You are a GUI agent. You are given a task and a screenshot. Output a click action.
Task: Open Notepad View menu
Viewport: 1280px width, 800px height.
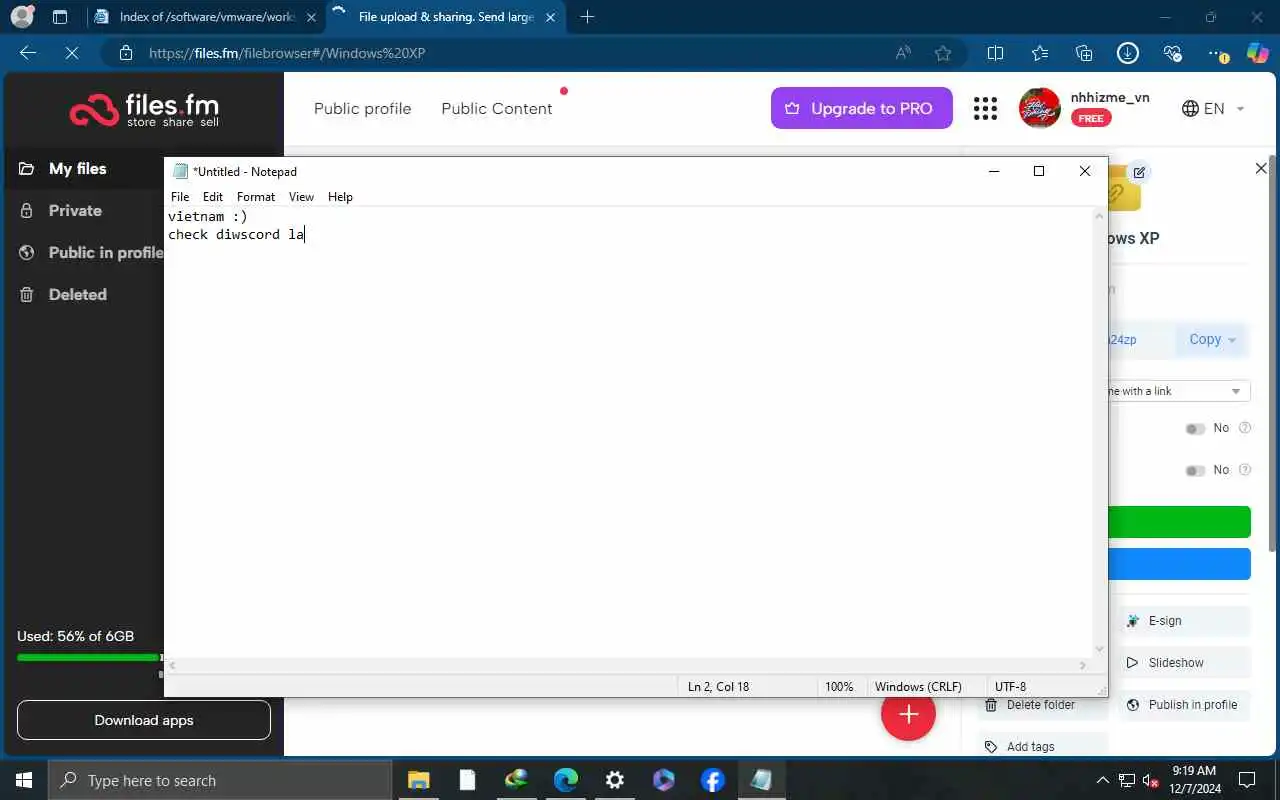[301, 197]
